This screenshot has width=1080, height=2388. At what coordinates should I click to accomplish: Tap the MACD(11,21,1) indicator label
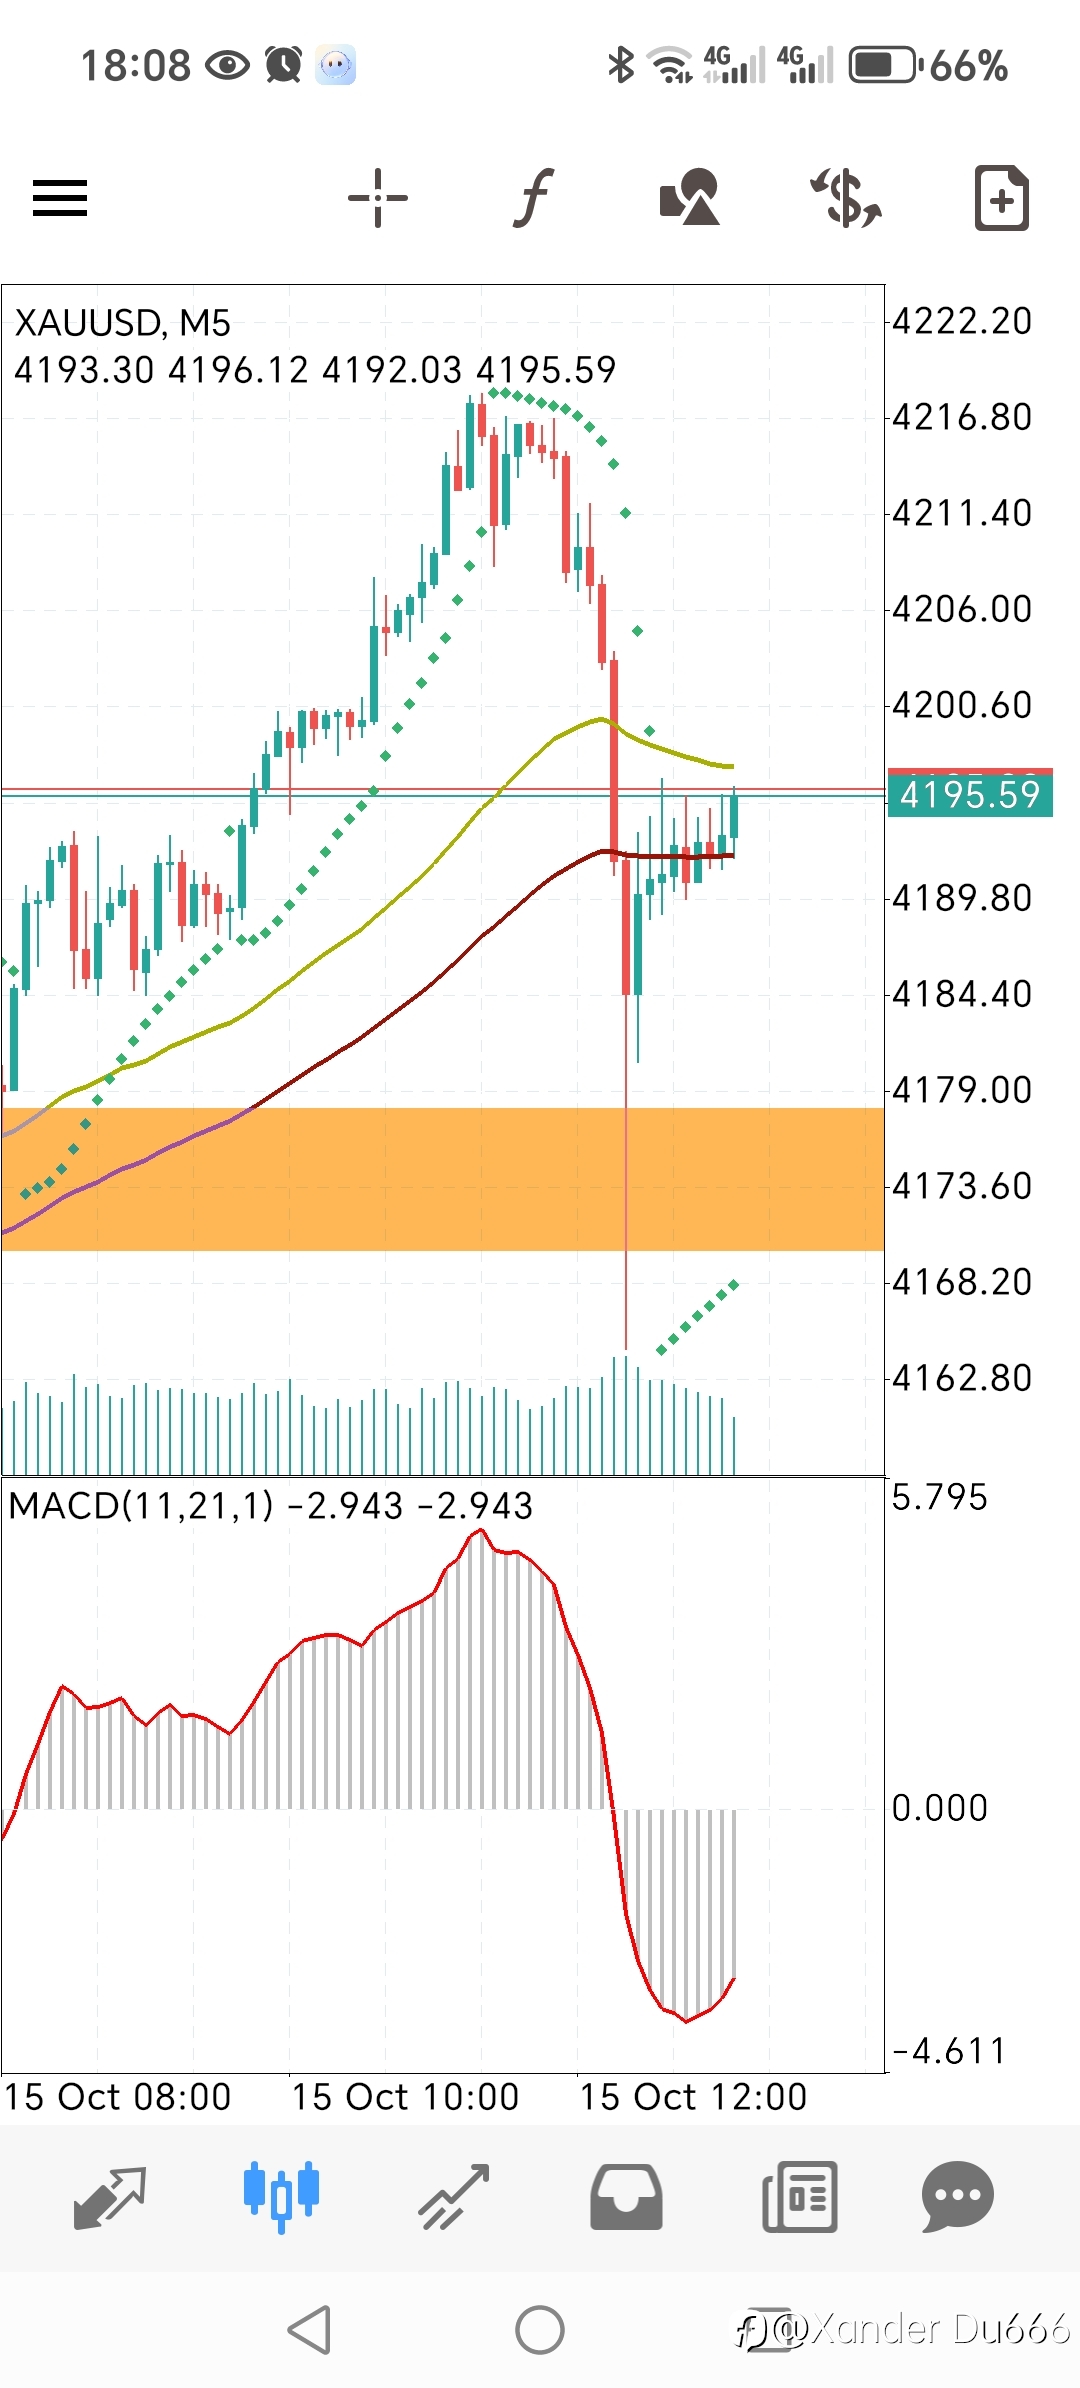point(140,1506)
